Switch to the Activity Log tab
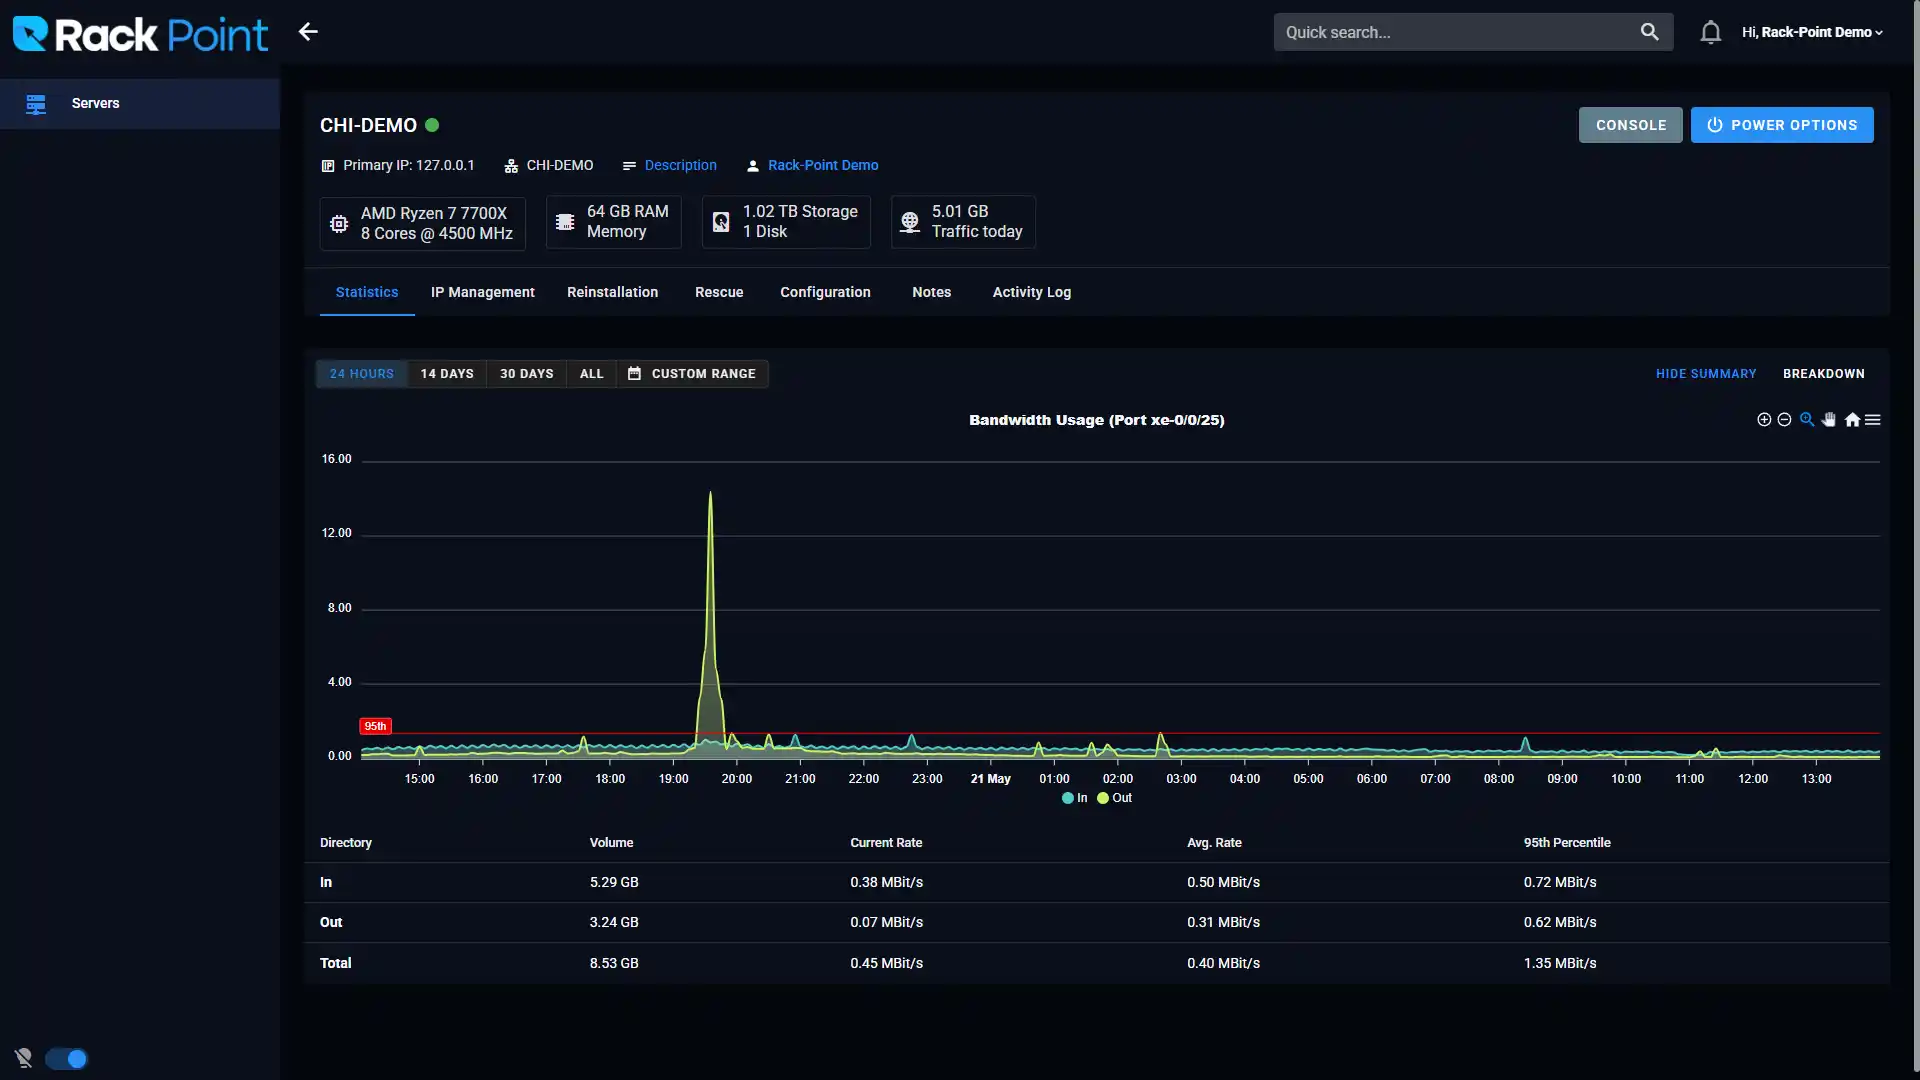Screen dimensions: 1920x1080 pyautogui.click(x=1032, y=292)
